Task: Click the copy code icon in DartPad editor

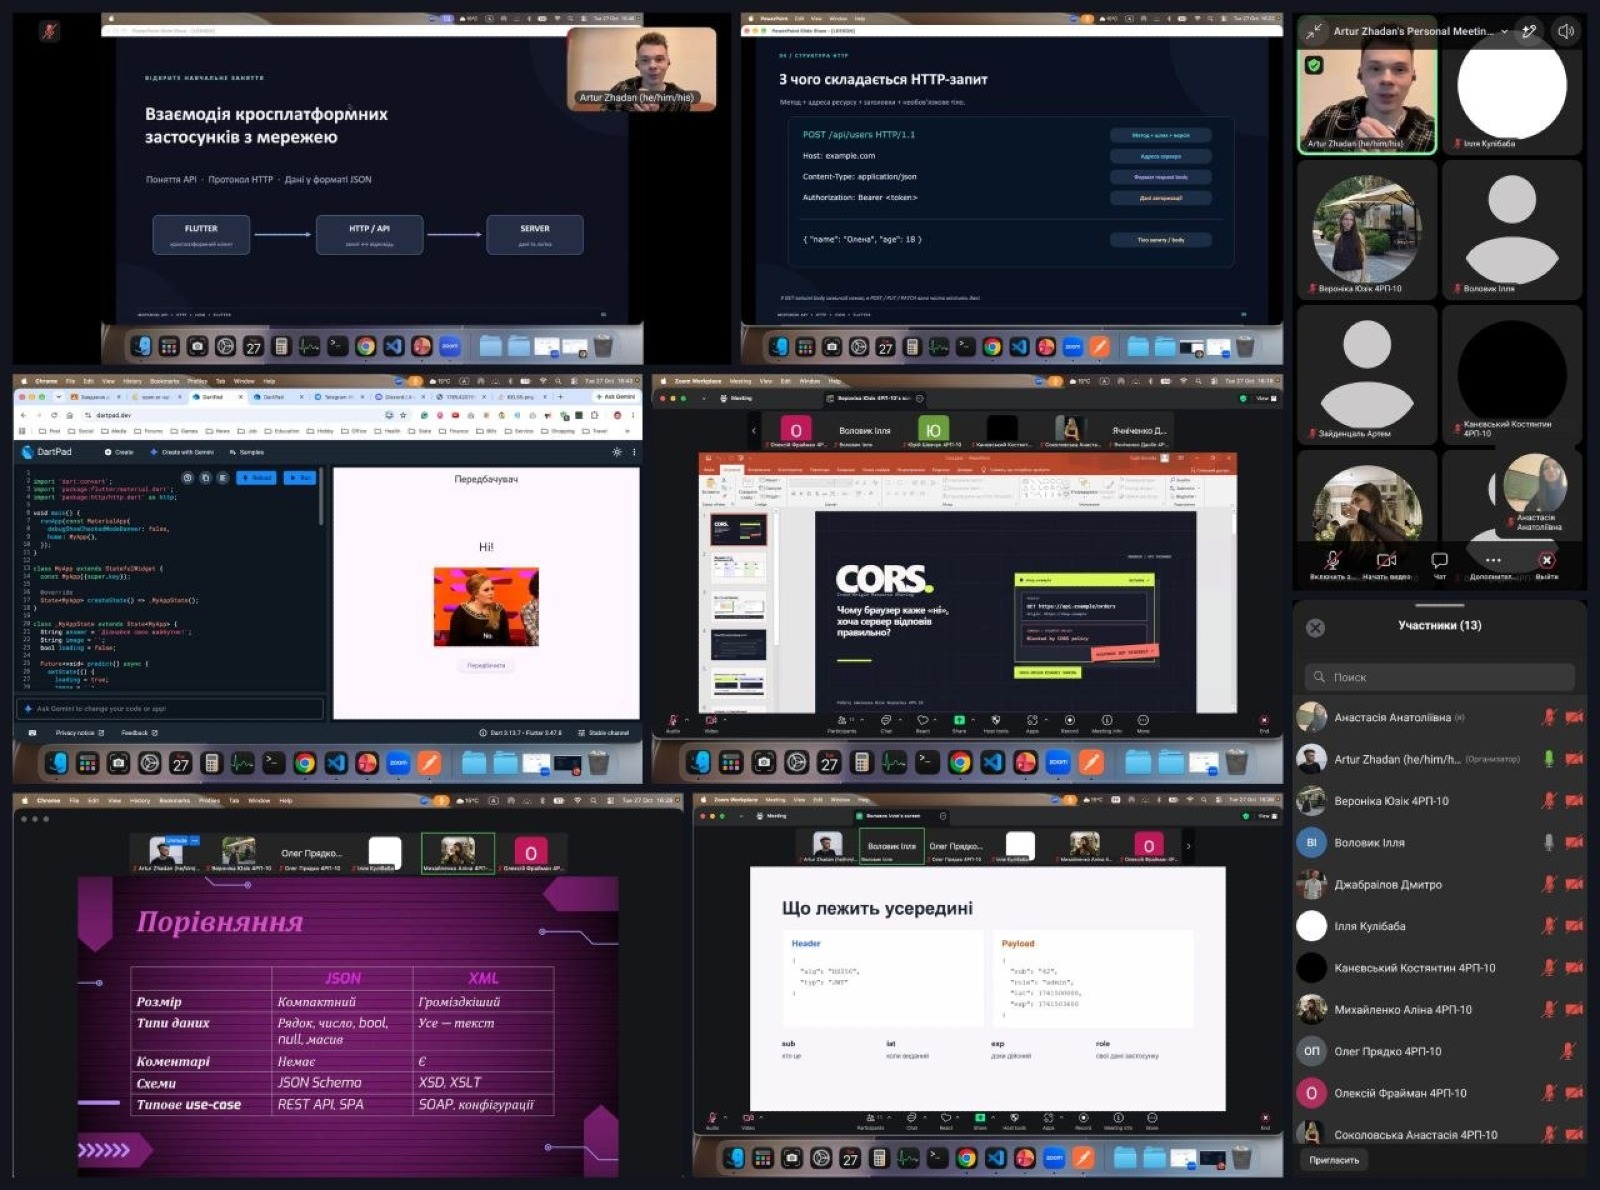Action: click(205, 478)
